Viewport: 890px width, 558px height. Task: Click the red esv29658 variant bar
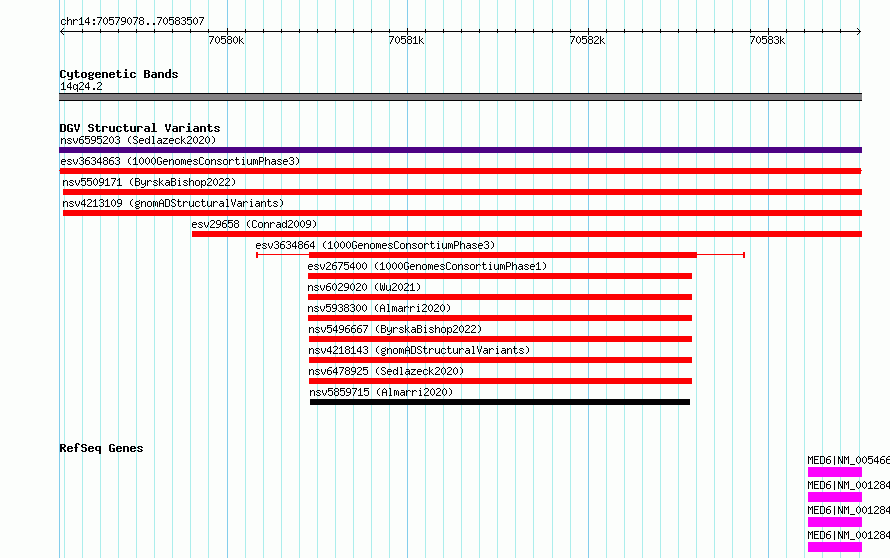click(x=527, y=234)
